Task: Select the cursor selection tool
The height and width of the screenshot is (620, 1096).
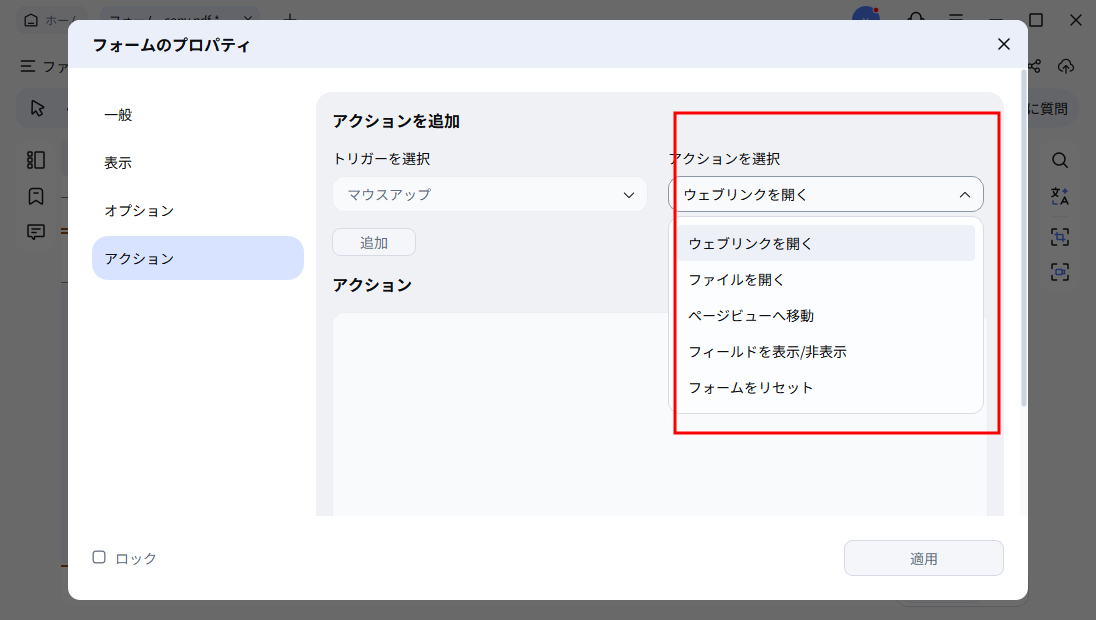Action: point(36,107)
